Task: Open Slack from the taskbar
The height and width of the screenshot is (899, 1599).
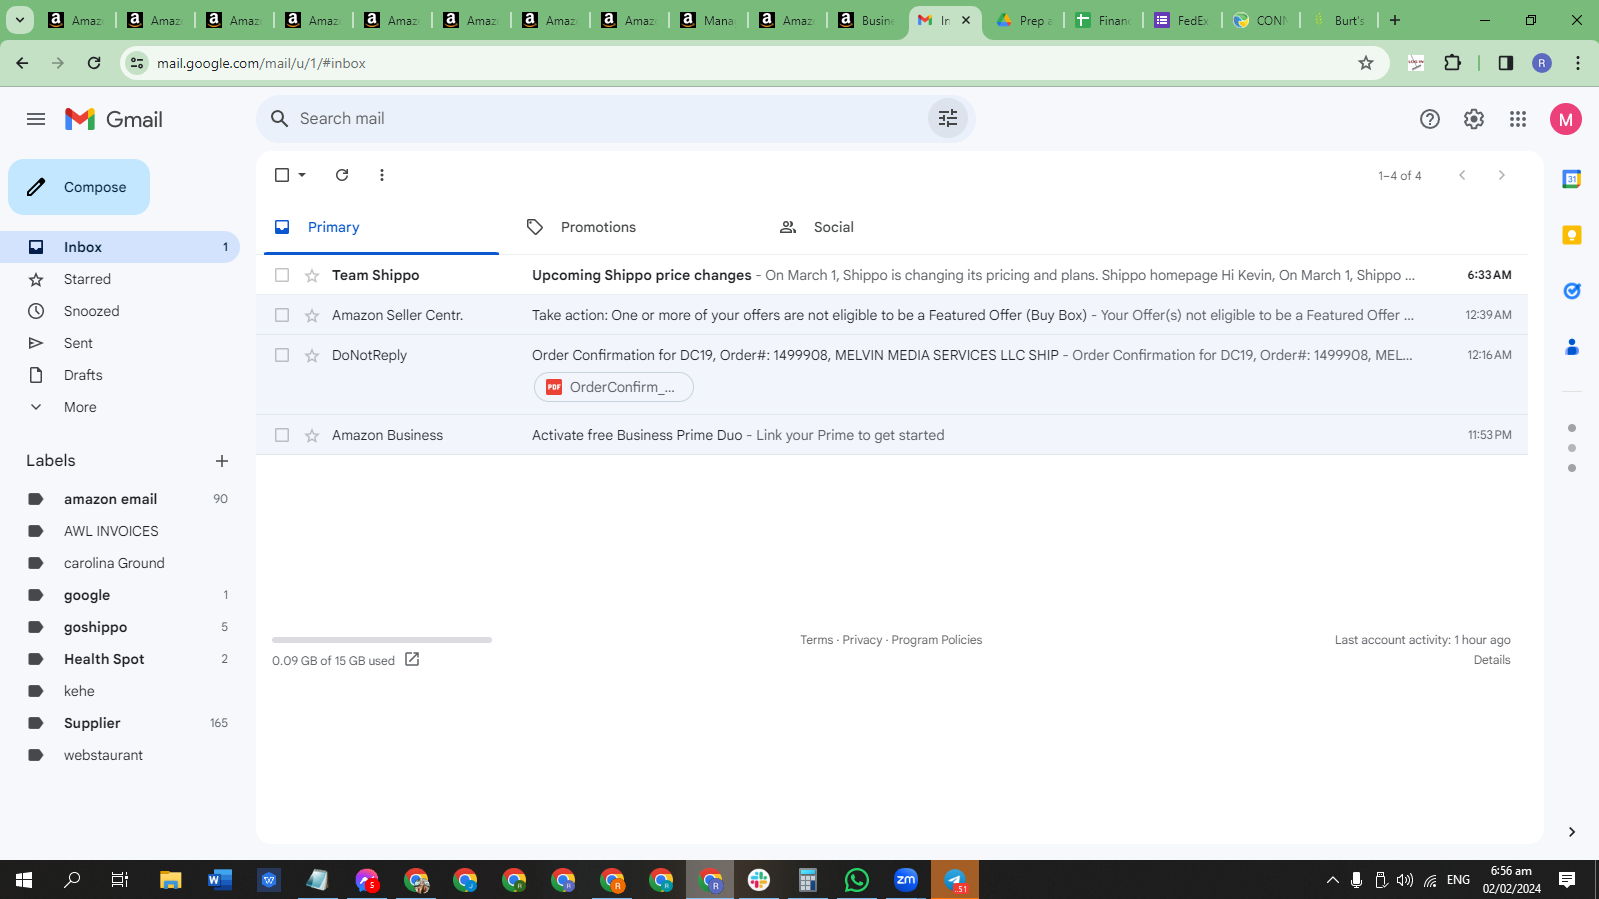Action: tap(759, 880)
